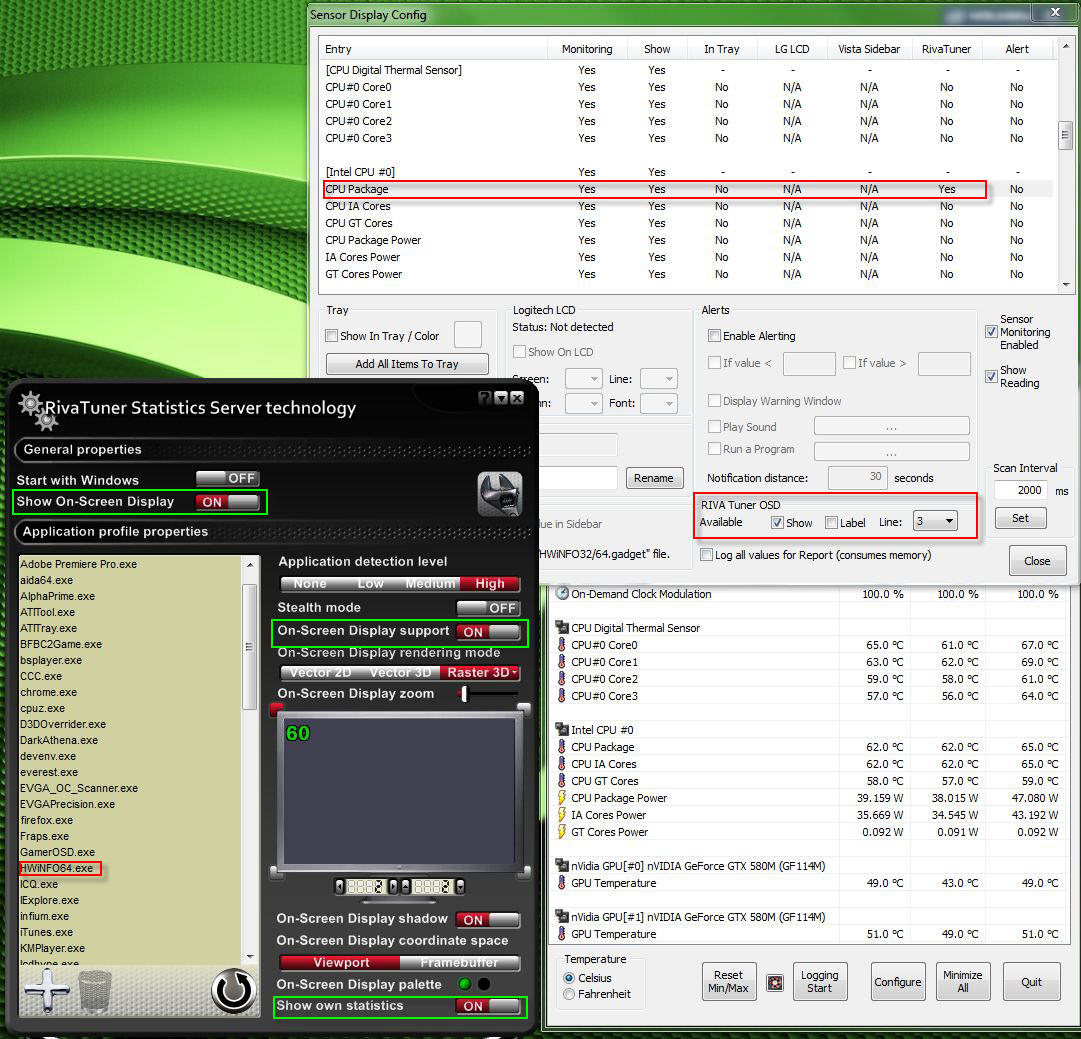Pick green On-Screen Display palette color

(465, 985)
